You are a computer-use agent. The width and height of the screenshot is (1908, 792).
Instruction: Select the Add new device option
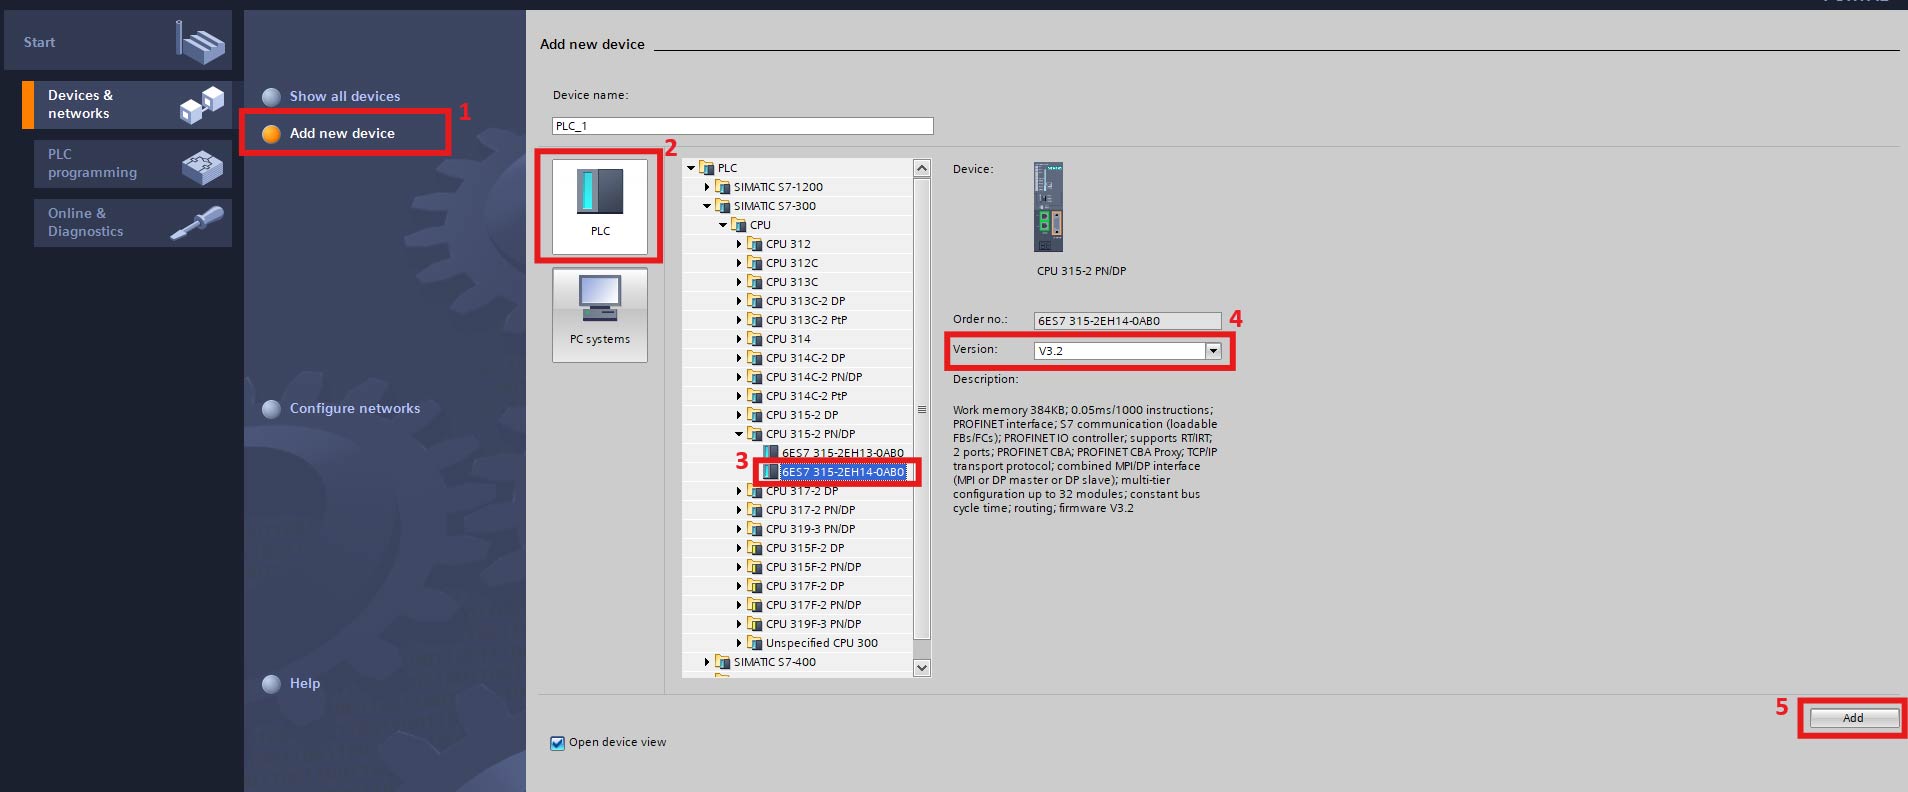342,133
